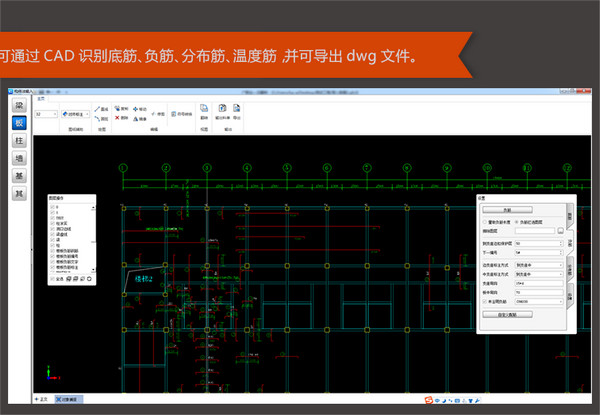The width and height of the screenshot is (600, 415).
Task: Toggle the object snap button in the status bar
Action: (67, 399)
